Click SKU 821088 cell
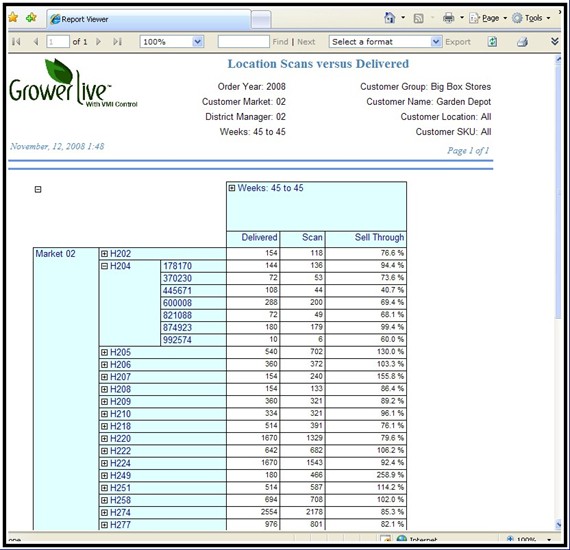 (193, 316)
